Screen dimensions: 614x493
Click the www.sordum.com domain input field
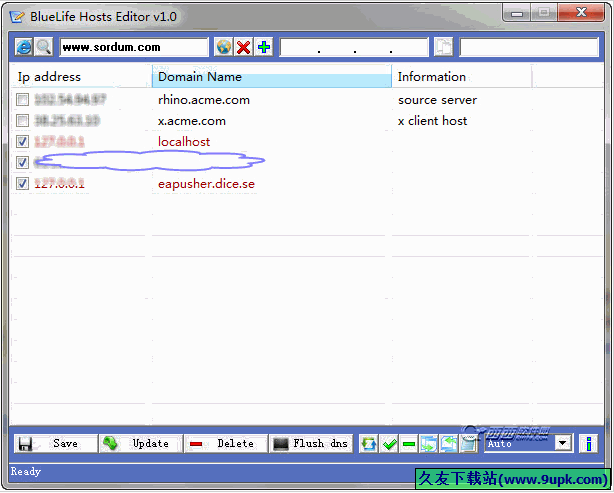click(x=134, y=47)
